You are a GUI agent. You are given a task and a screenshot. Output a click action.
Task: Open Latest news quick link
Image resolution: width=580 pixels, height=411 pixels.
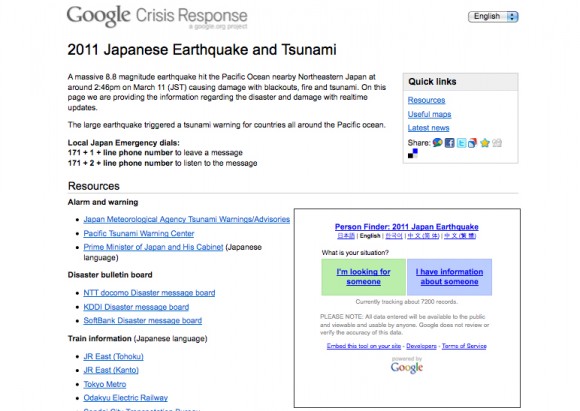(428, 128)
